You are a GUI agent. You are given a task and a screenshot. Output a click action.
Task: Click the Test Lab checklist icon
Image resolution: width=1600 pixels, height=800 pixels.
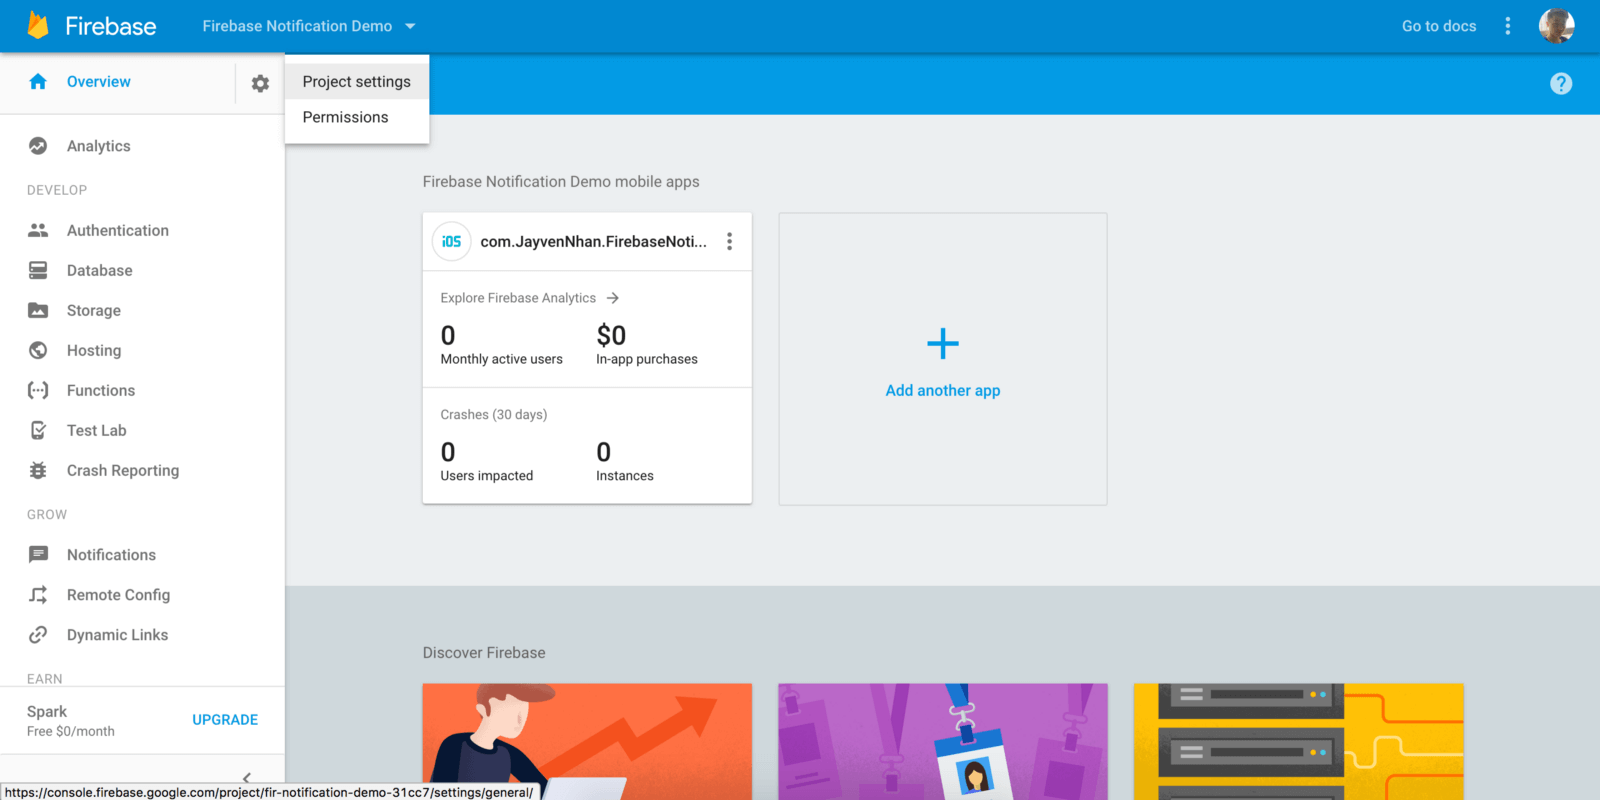38,430
